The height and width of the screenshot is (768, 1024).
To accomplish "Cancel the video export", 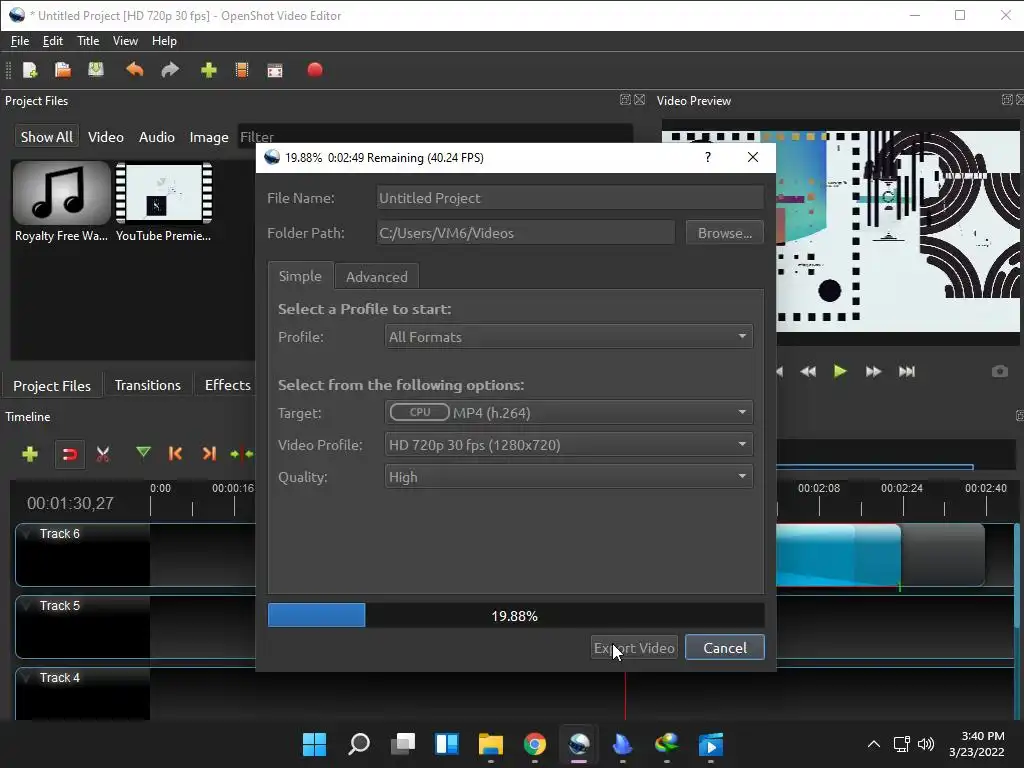I will click(x=725, y=648).
